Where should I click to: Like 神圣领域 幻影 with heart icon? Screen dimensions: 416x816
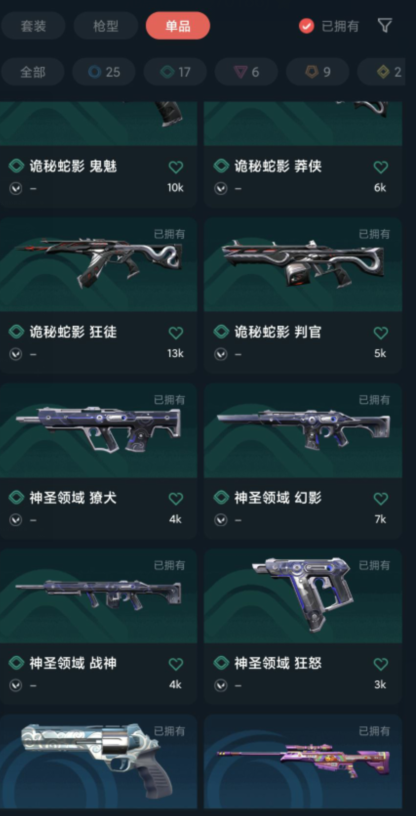click(x=381, y=499)
